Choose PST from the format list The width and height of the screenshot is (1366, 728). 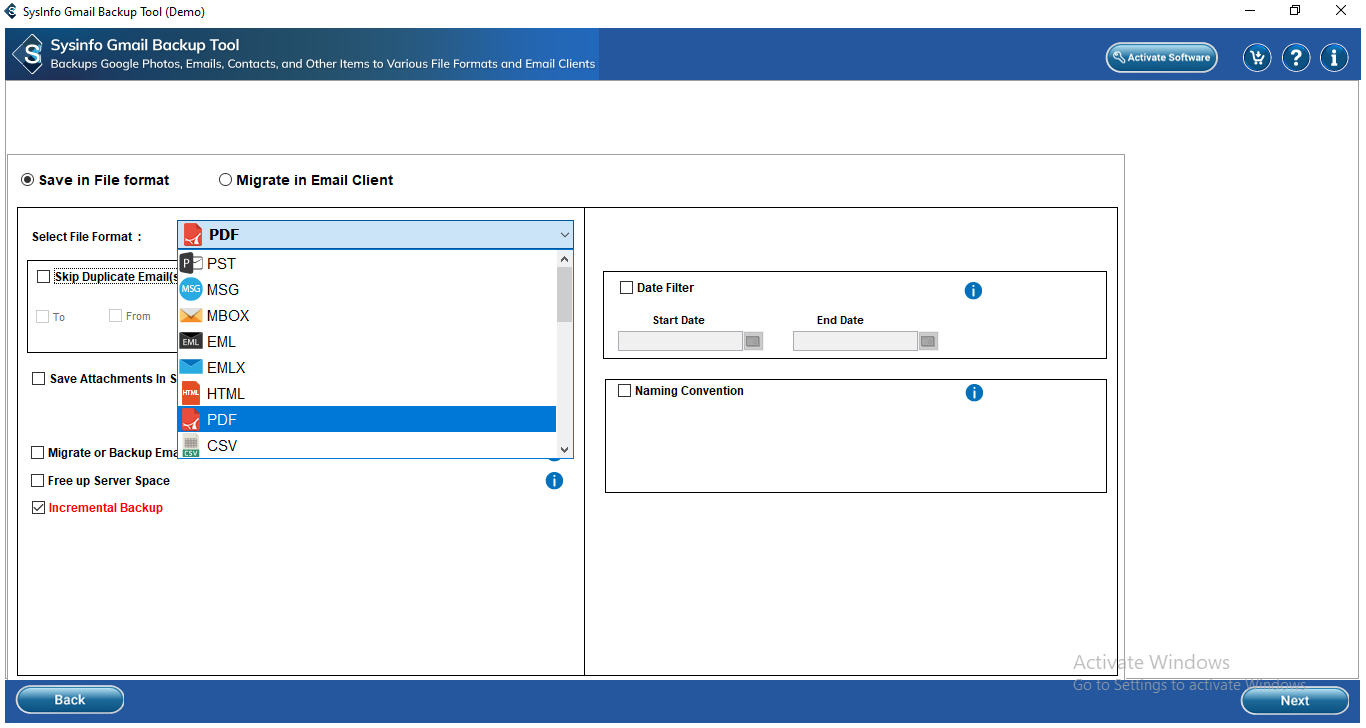coord(221,264)
